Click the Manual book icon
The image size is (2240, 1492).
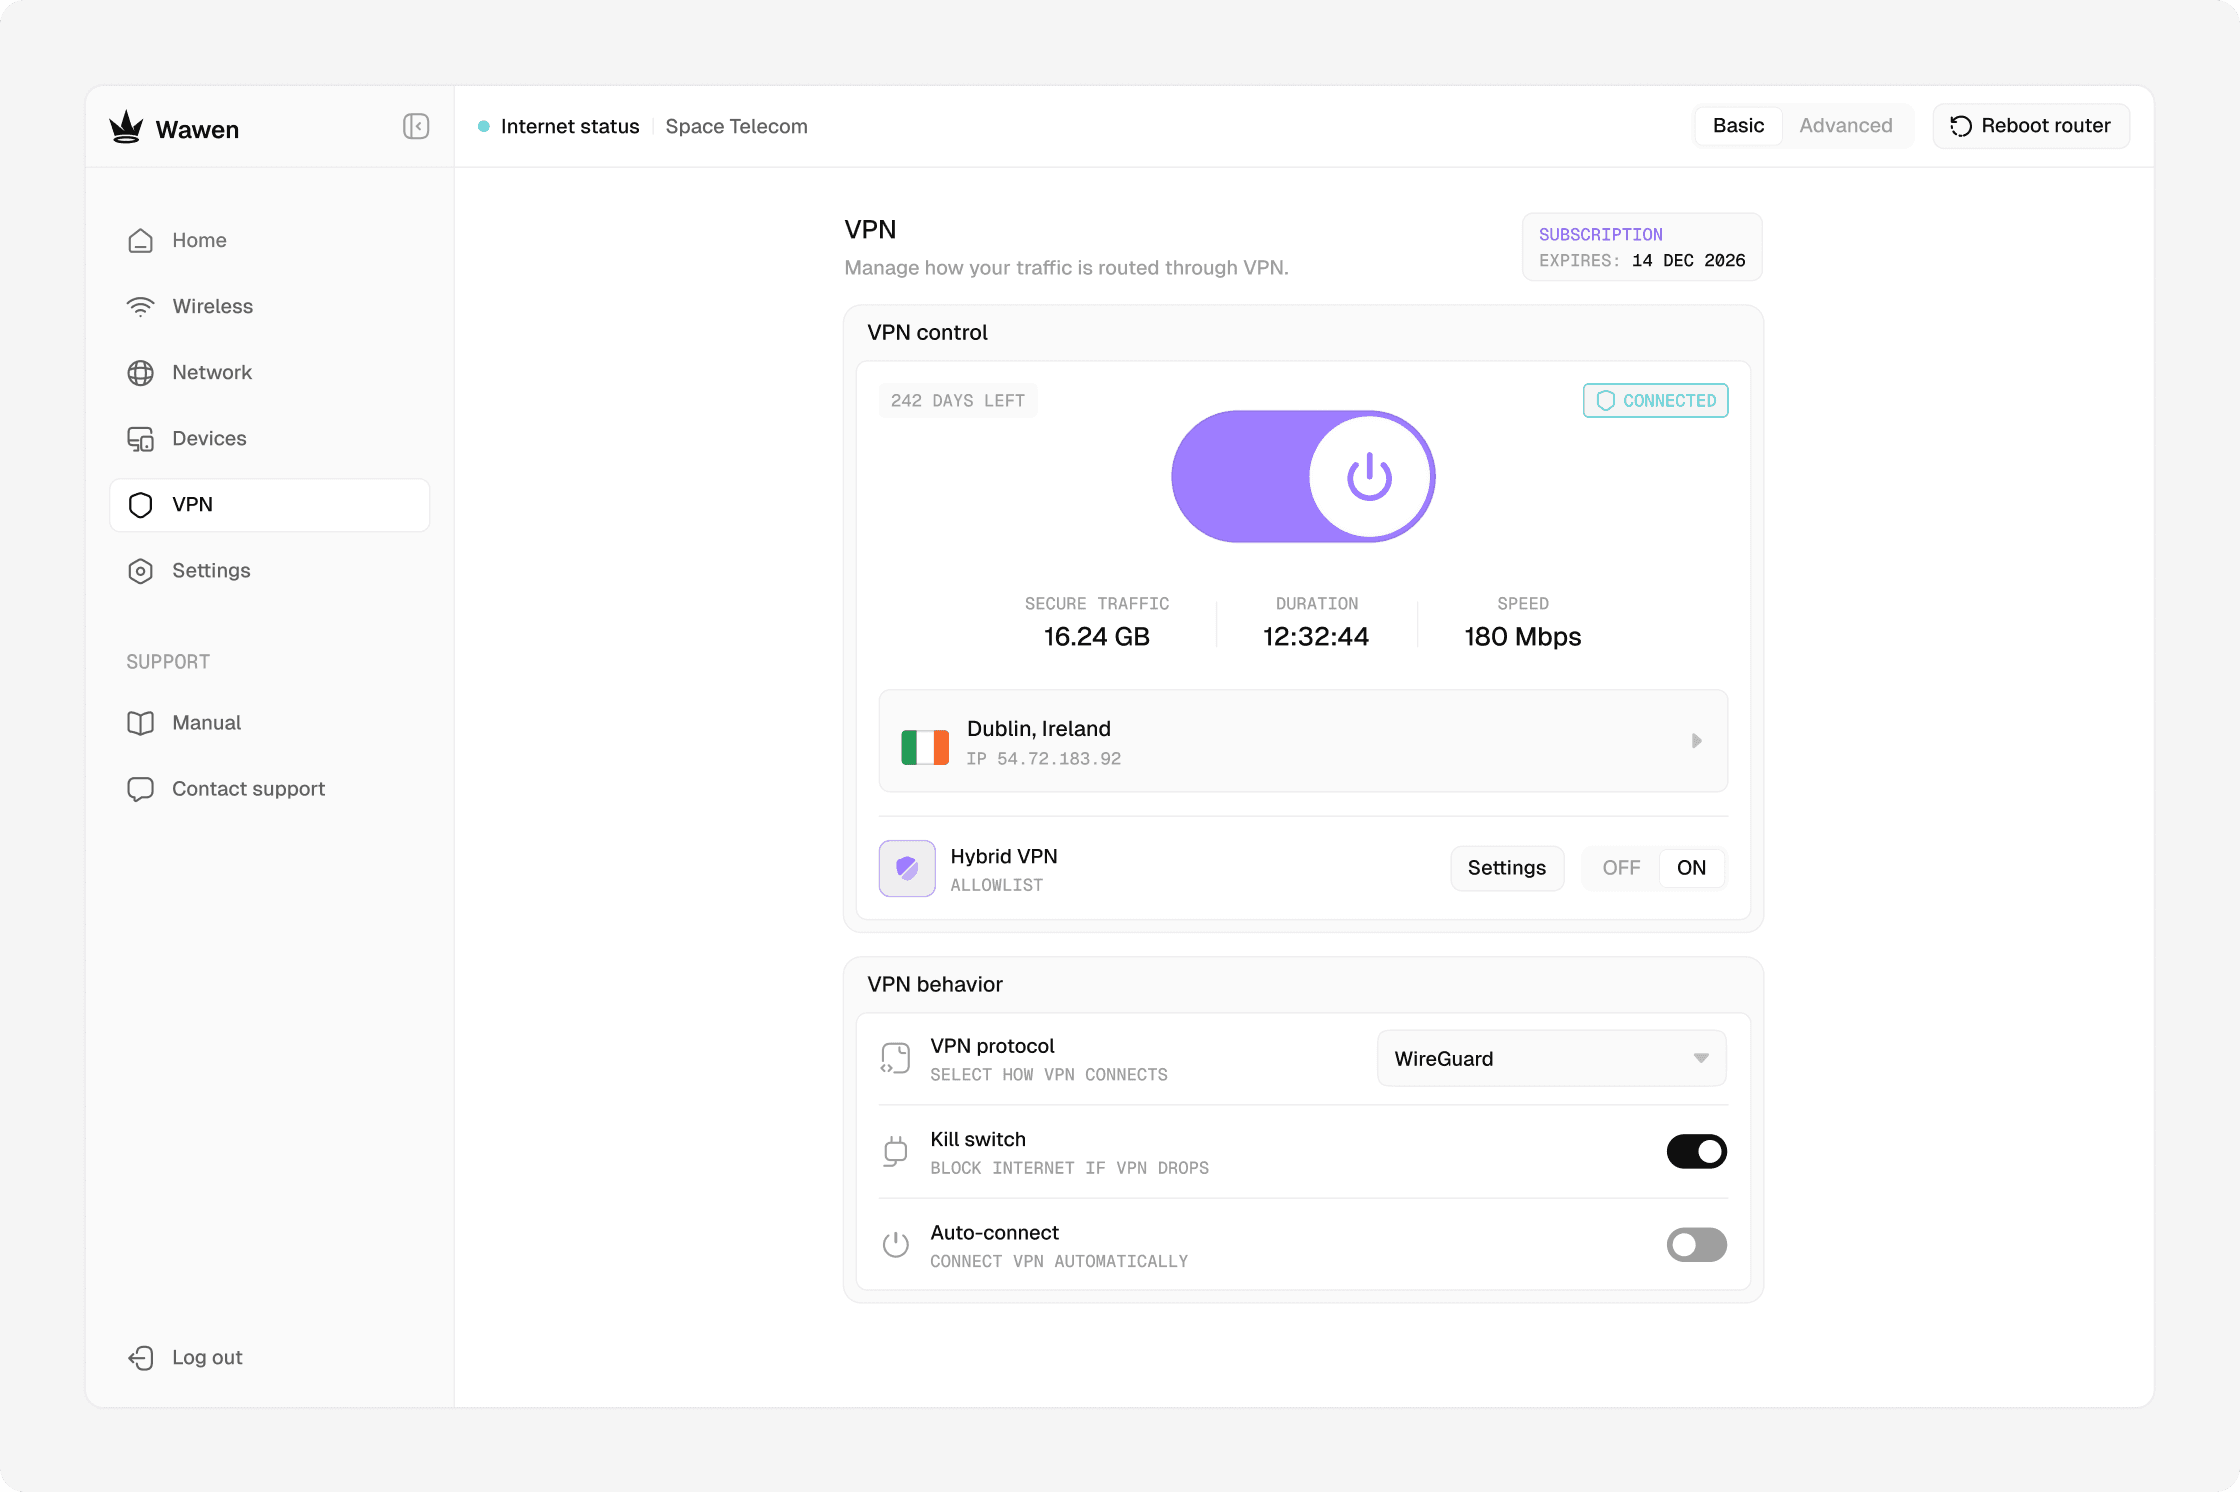pyautogui.click(x=140, y=723)
